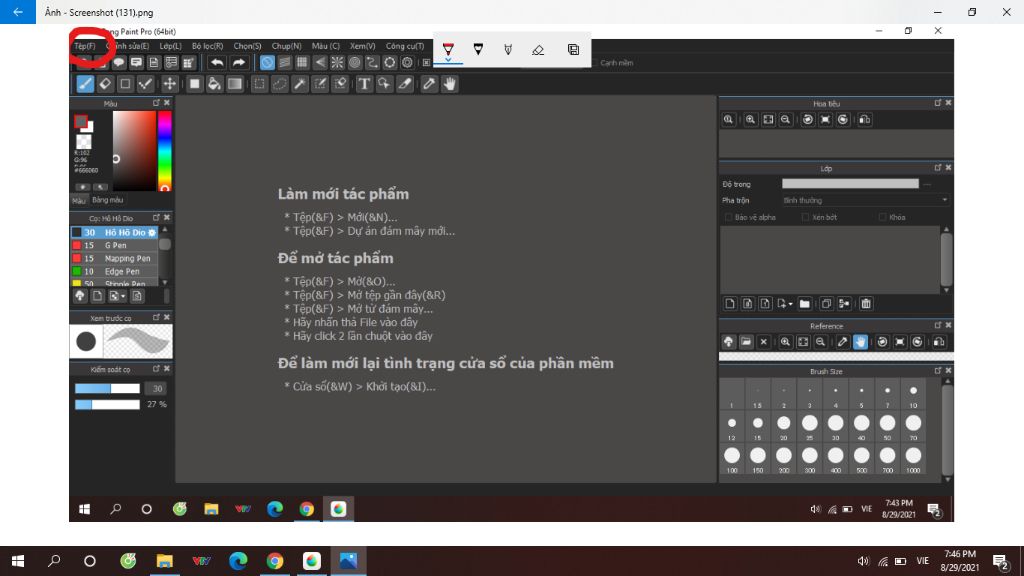Open the speech bubble icon in the top toolbar
The width and height of the screenshot is (1024, 576).
tap(119, 63)
